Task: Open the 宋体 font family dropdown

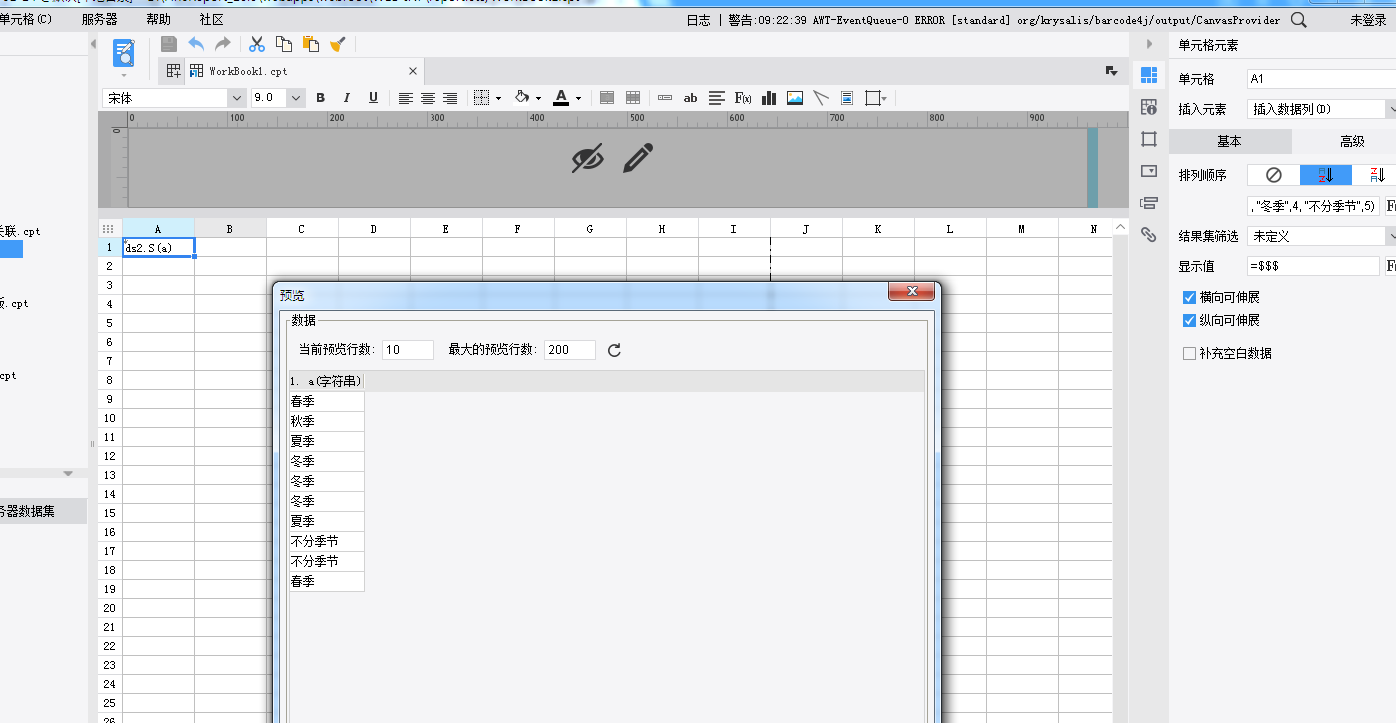Action: pyautogui.click(x=237, y=98)
